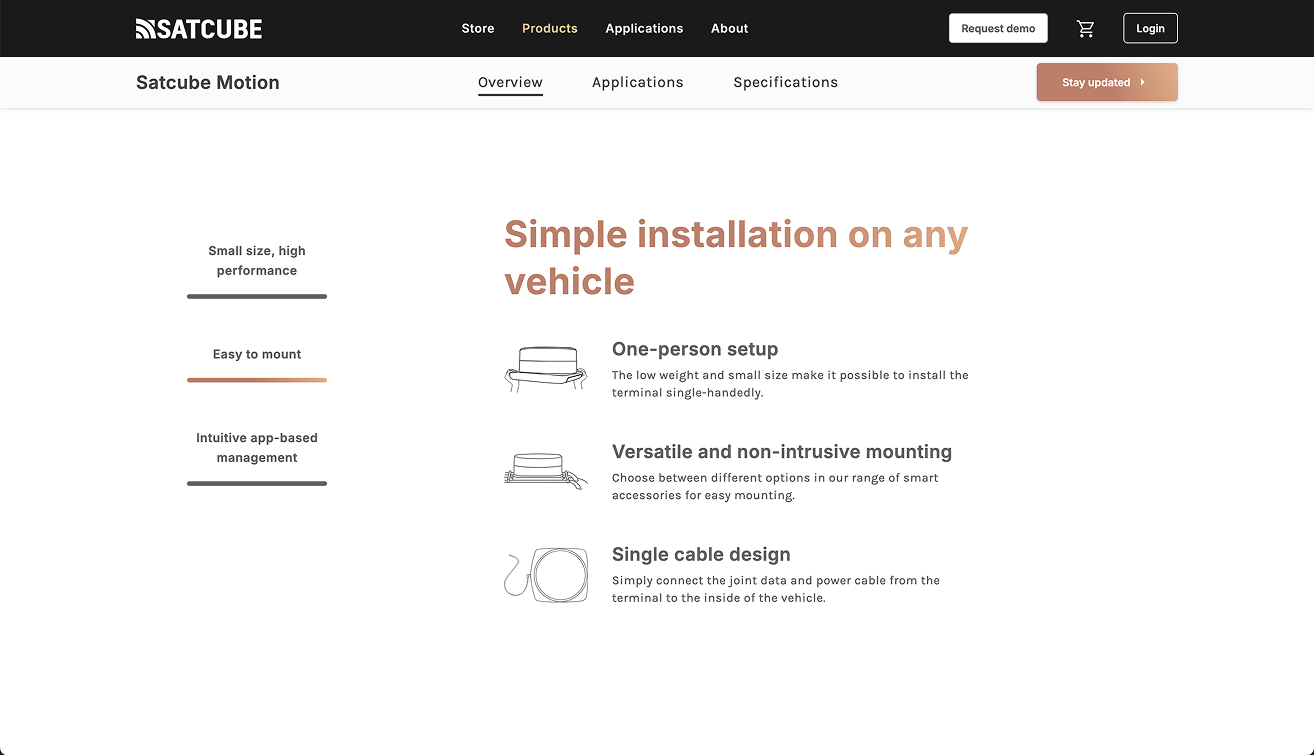This screenshot has width=1314, height=755.
Task: Switch to the Overview tab
Action: click(510, 83)
